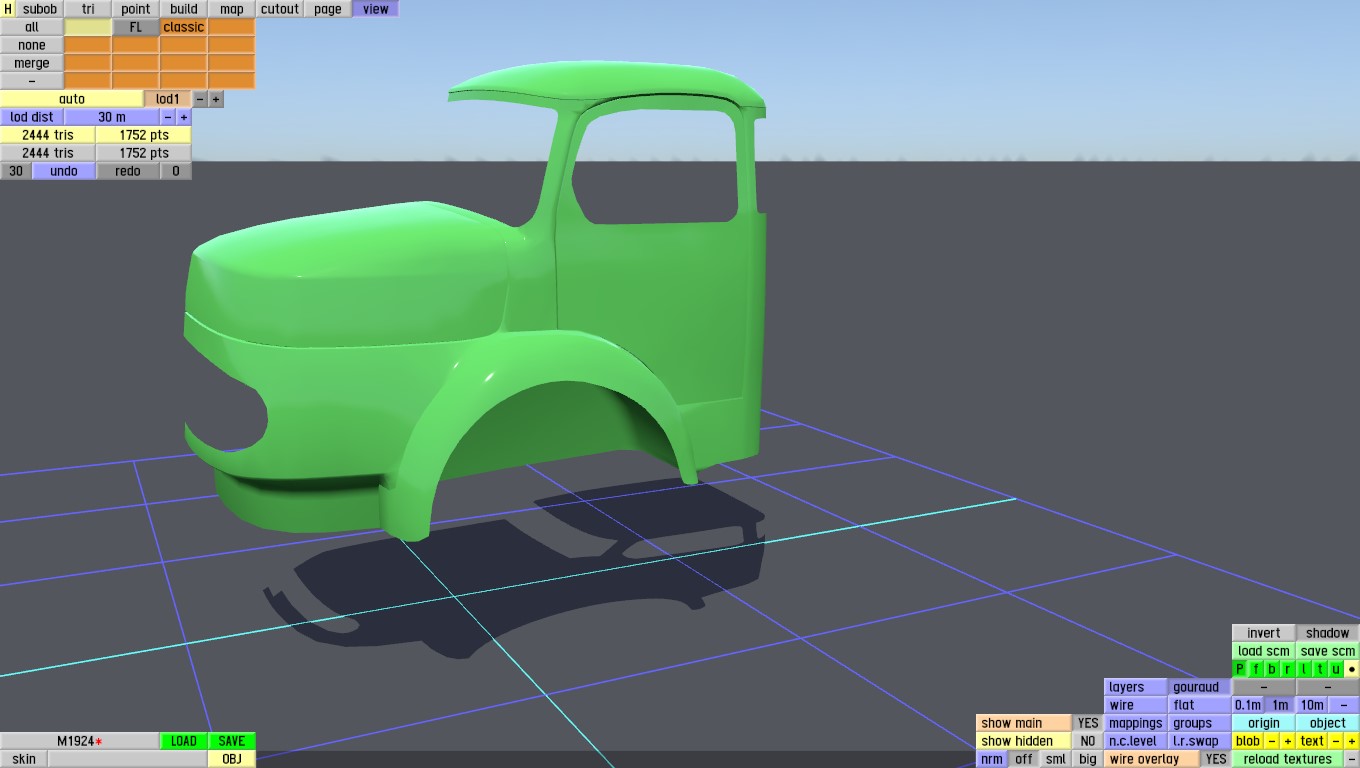Enable flat shading mode
The height and width of the screenshot is (768, 1360).
1200,705
